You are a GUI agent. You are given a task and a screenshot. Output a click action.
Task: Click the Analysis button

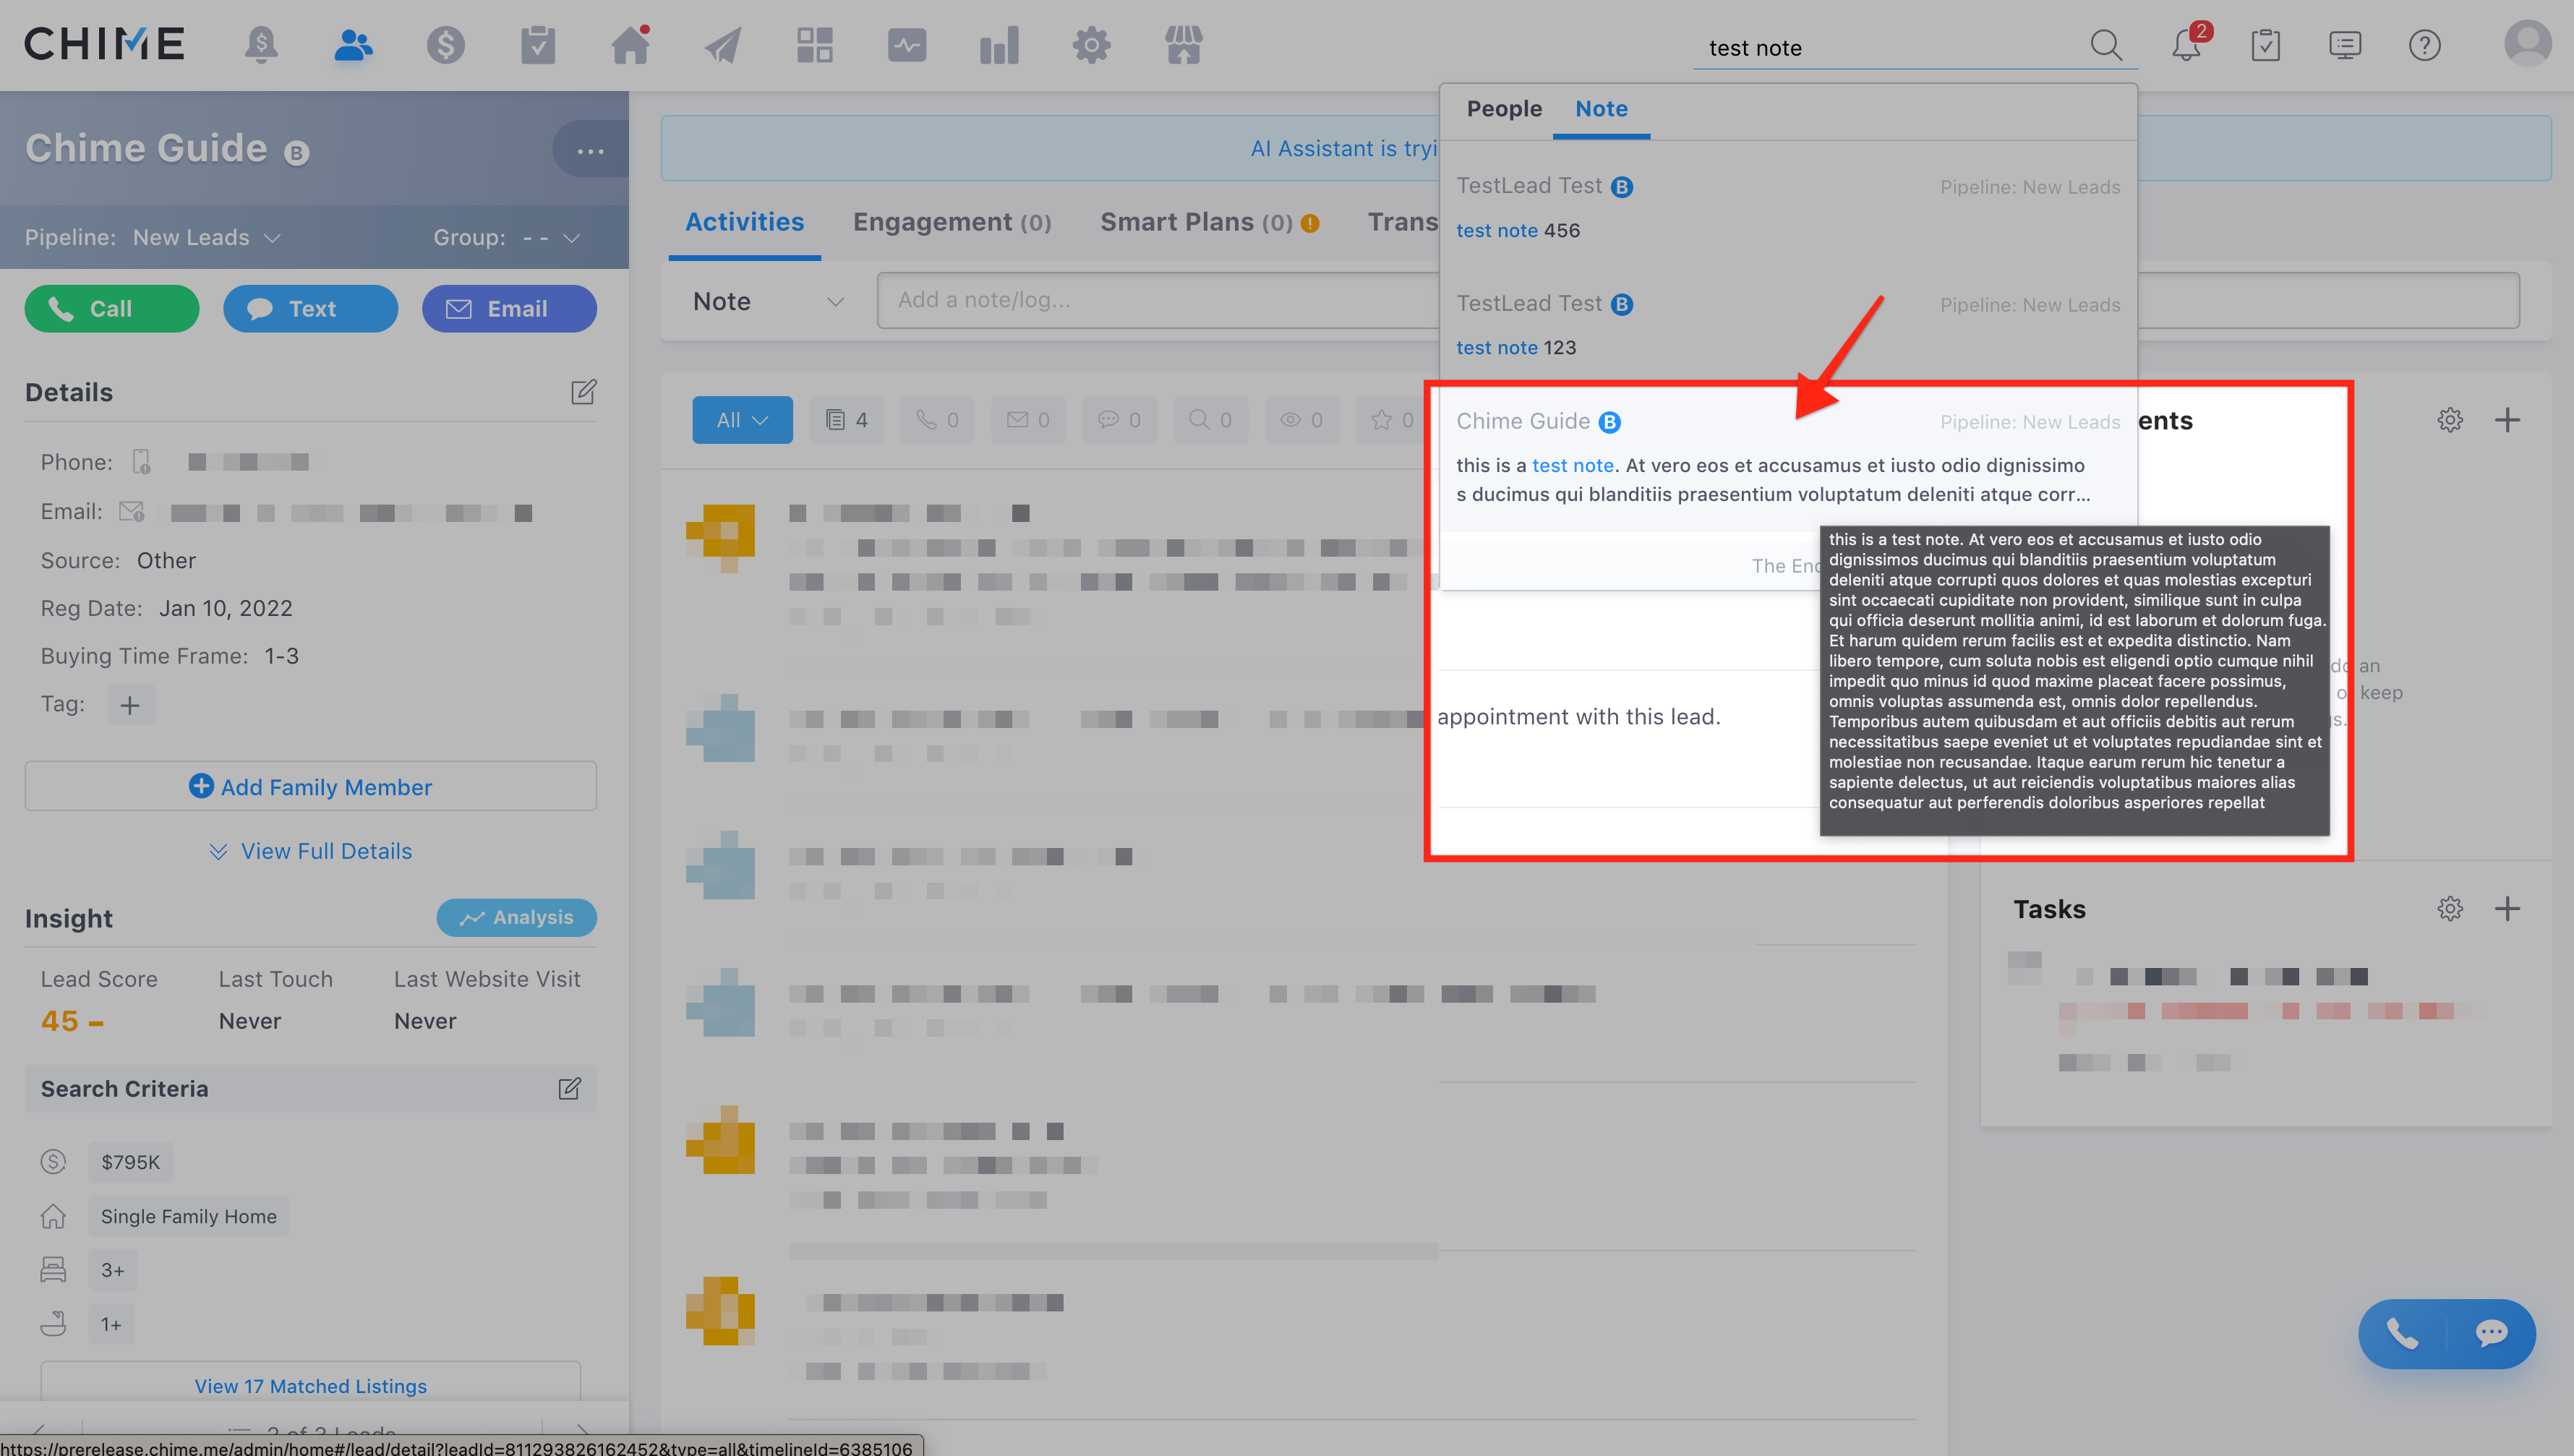click(x=516, y=917)
